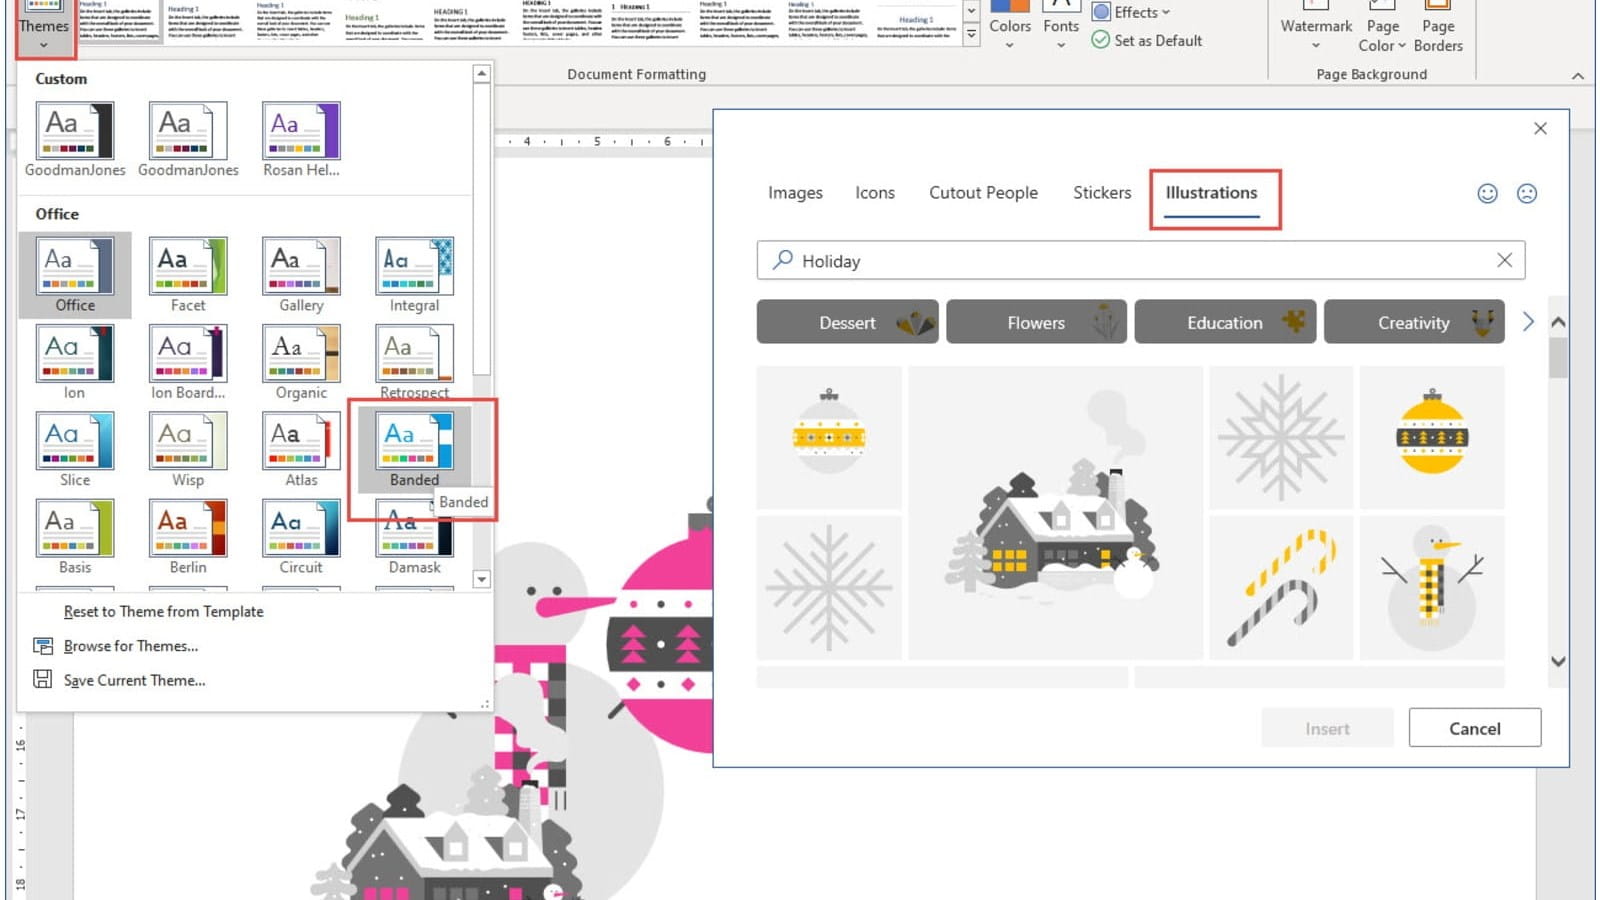Choose the Facet theme icon
The height and width of the screenshot is (900, 1600).
click(188, 267)
